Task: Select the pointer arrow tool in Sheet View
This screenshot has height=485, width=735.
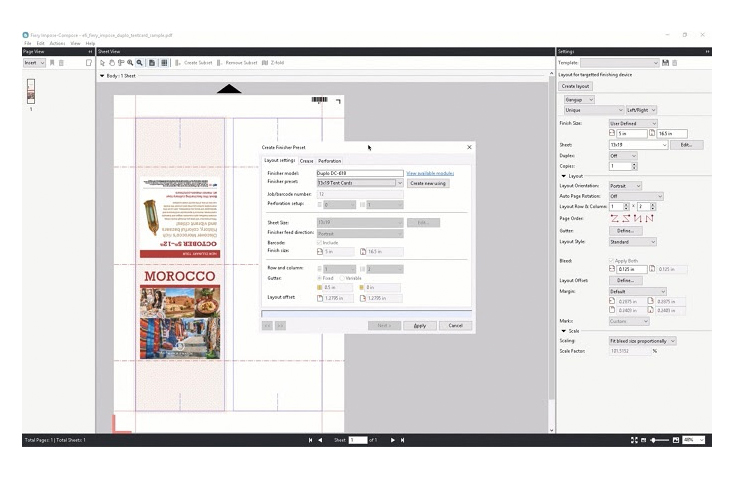Action: (x=101, y=62)
